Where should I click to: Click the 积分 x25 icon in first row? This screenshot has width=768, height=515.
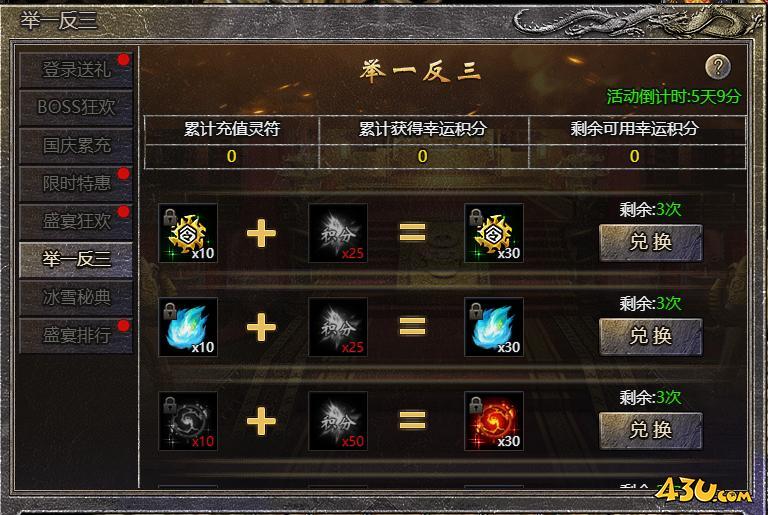coord(338,233)
